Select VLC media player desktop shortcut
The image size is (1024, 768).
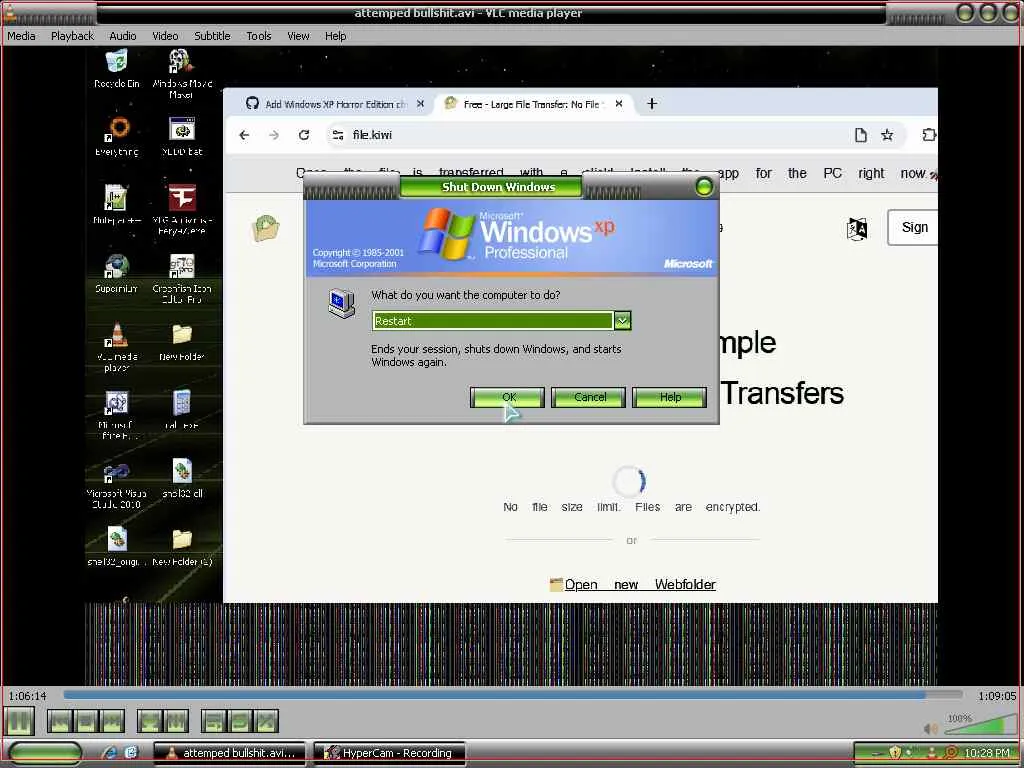(x=116, y=347)
